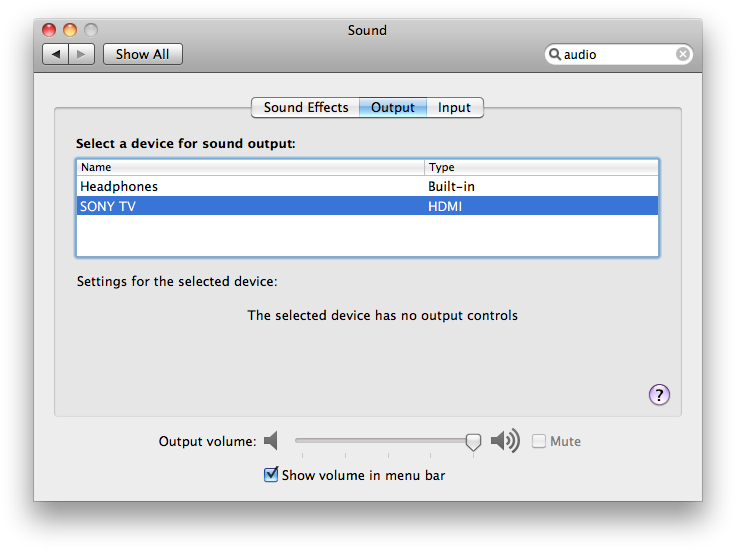
Task: Open the help button
Action: pos(659,395)
